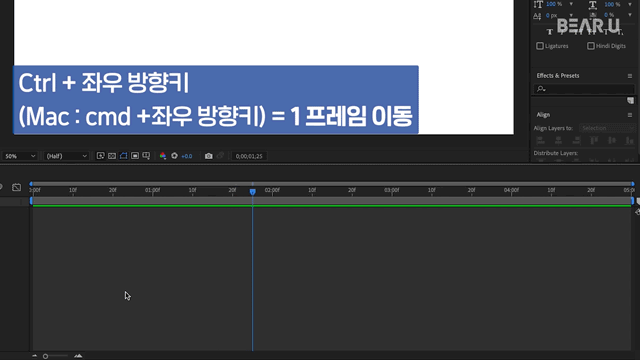Open the vertical scale percentage dropdown arrow
The height and width of the screenshot is (360, 640).
click(x=571, y=4)
